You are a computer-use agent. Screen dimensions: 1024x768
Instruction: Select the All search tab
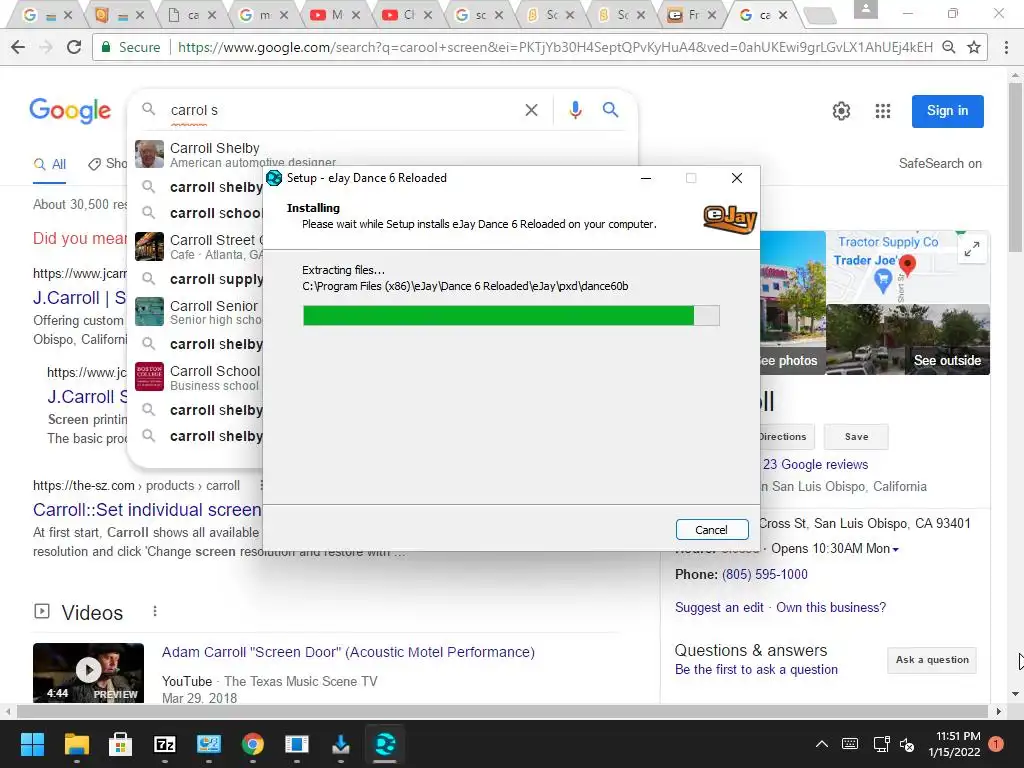[x=50, y=164]
